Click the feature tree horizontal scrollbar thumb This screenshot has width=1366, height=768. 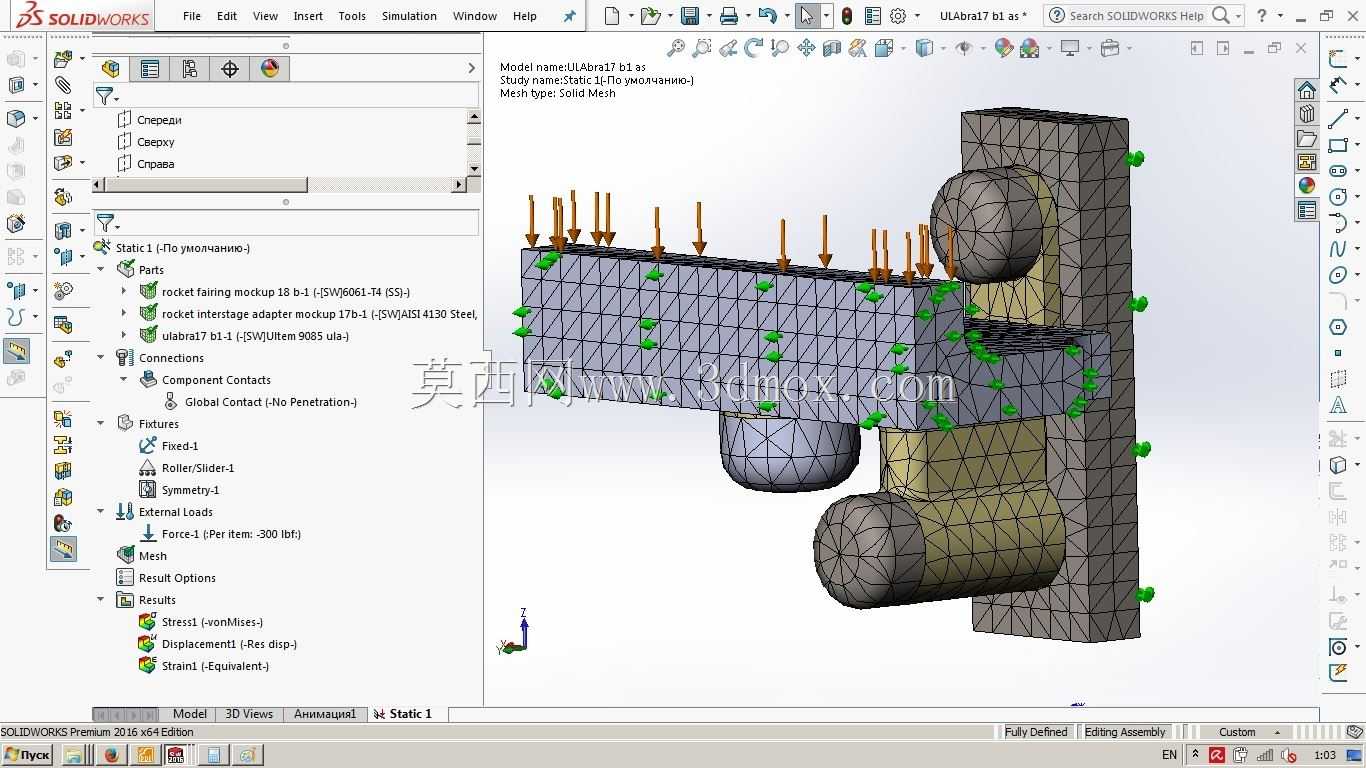click(x=206, y=185)
